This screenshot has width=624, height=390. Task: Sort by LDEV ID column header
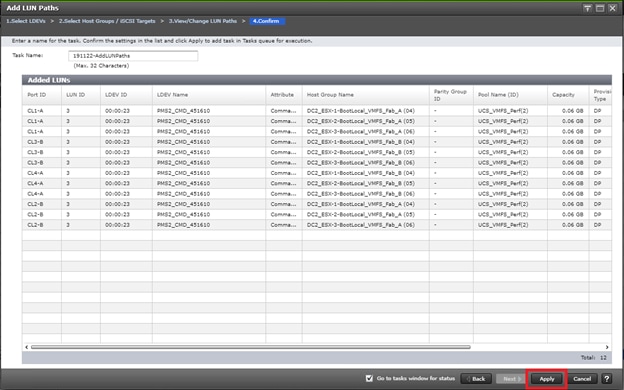(126, 95)
